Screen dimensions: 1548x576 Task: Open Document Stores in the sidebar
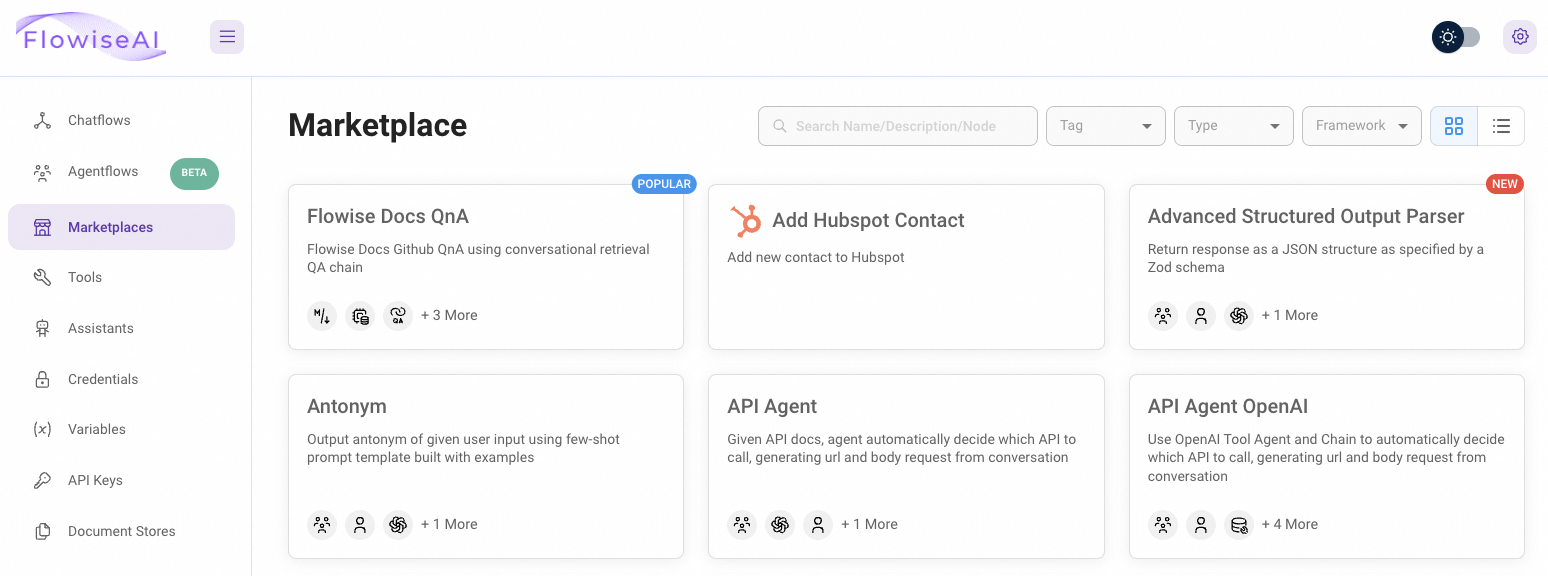[x=121, y=531]
